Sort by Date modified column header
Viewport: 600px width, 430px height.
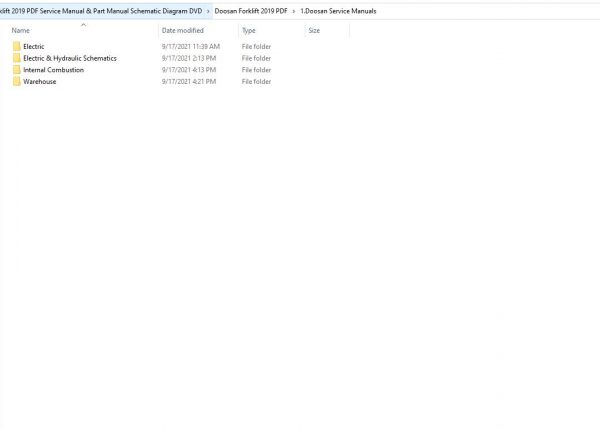pos(183,30)
